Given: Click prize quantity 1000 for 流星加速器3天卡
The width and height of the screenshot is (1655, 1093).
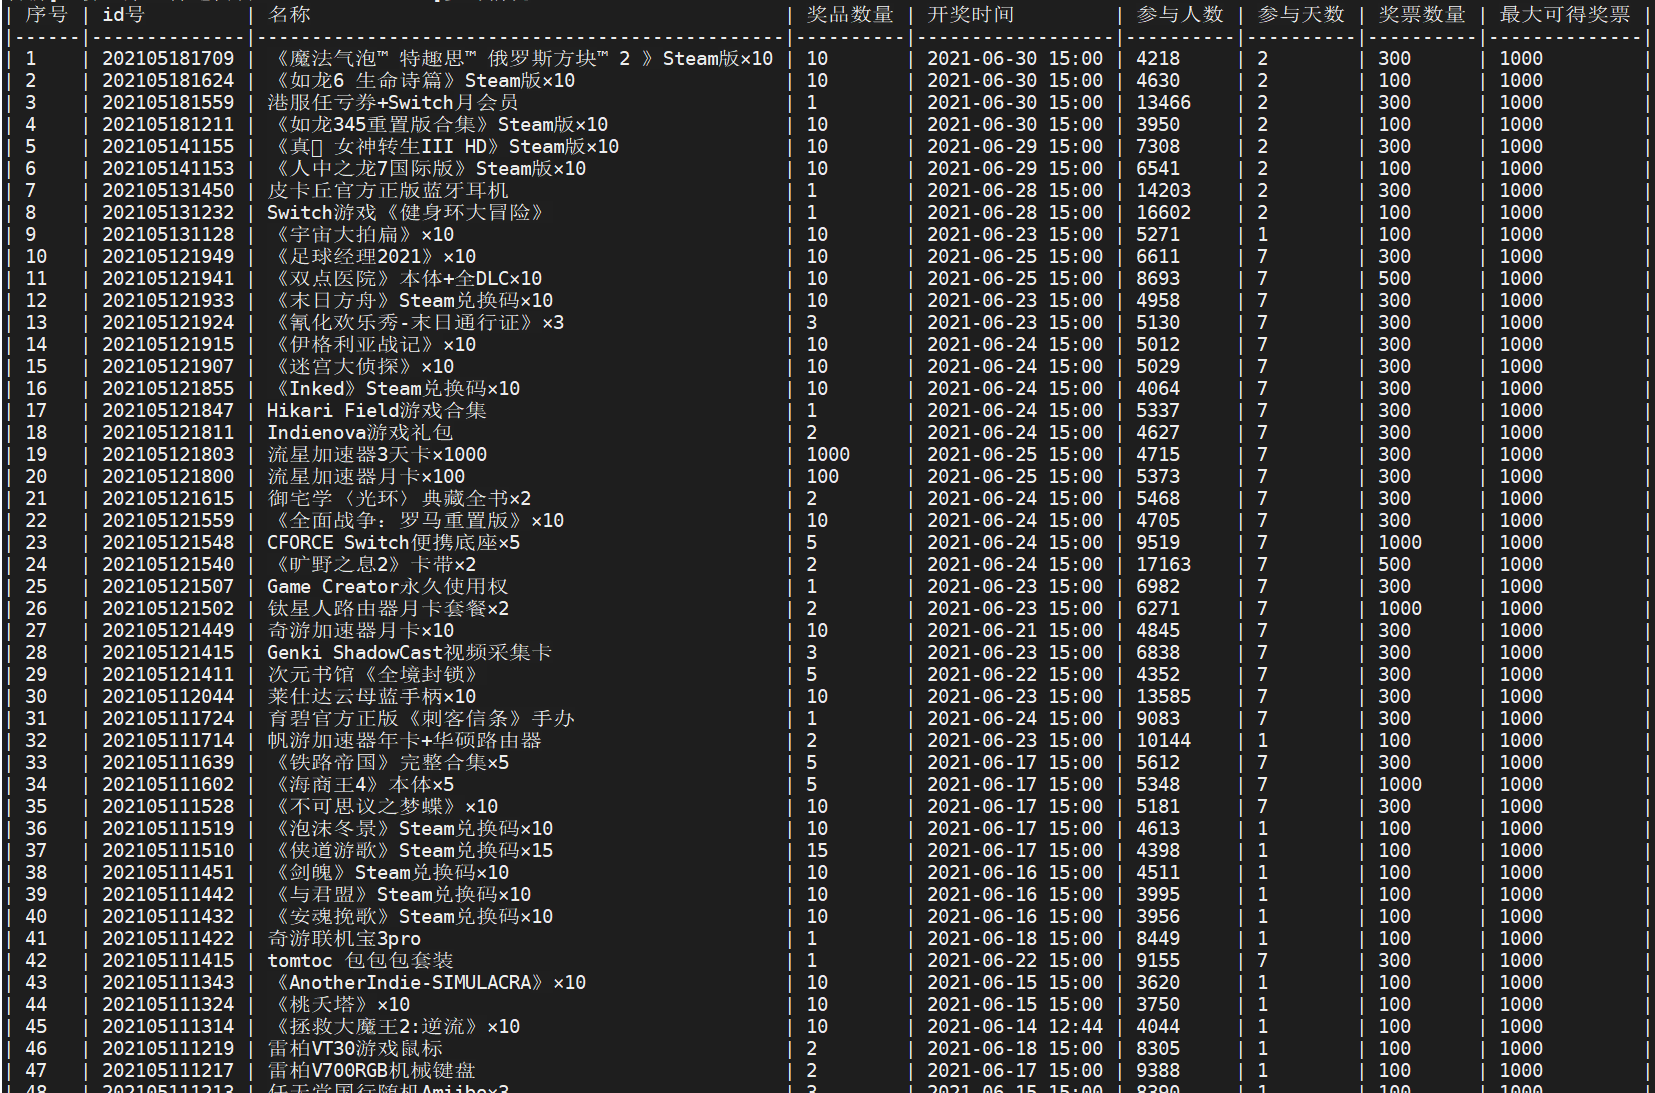Looking at the screenshot, I should [828, 455].
